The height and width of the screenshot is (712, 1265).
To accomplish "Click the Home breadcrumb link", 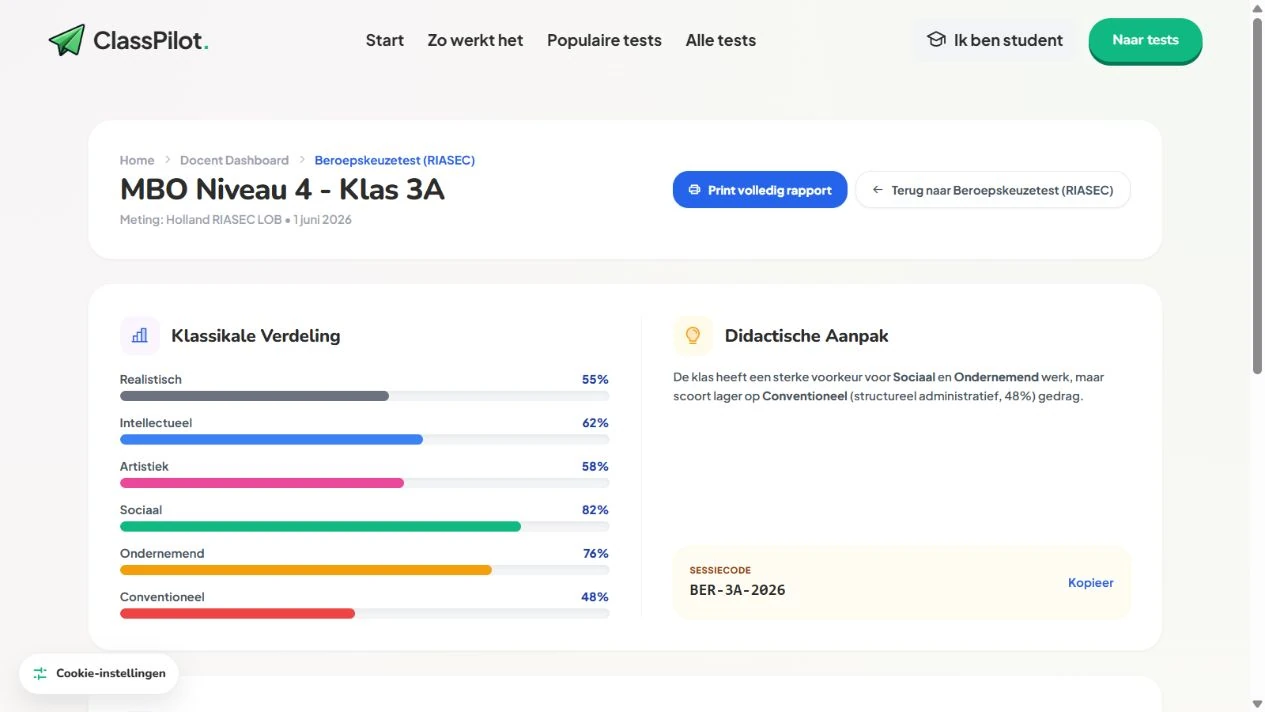I will point(137,160).
